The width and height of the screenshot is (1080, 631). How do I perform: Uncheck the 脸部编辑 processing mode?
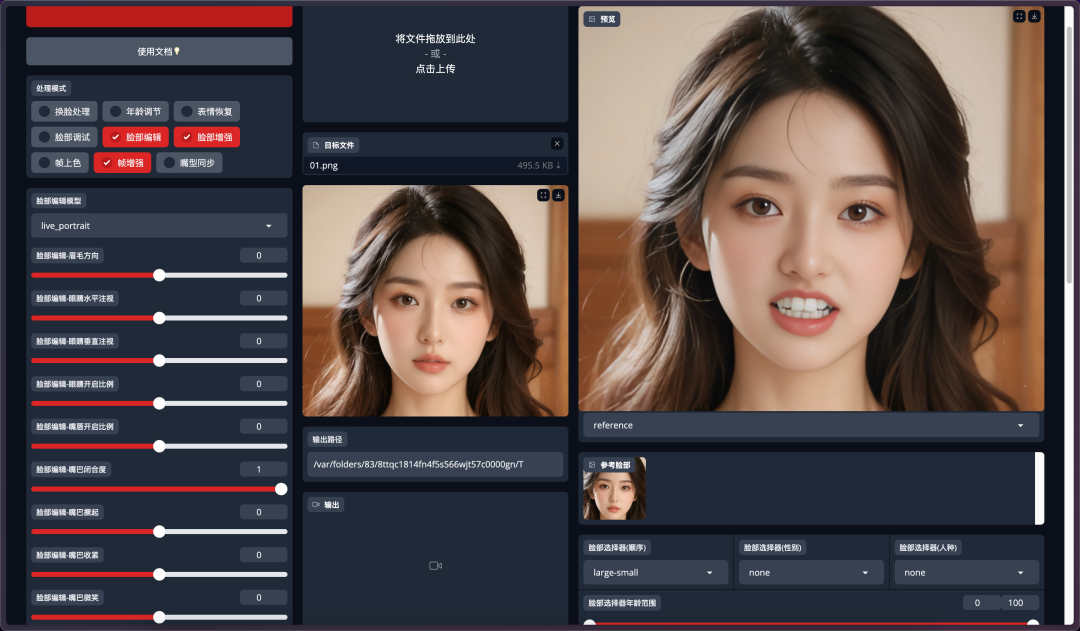(x=136, y=137)
